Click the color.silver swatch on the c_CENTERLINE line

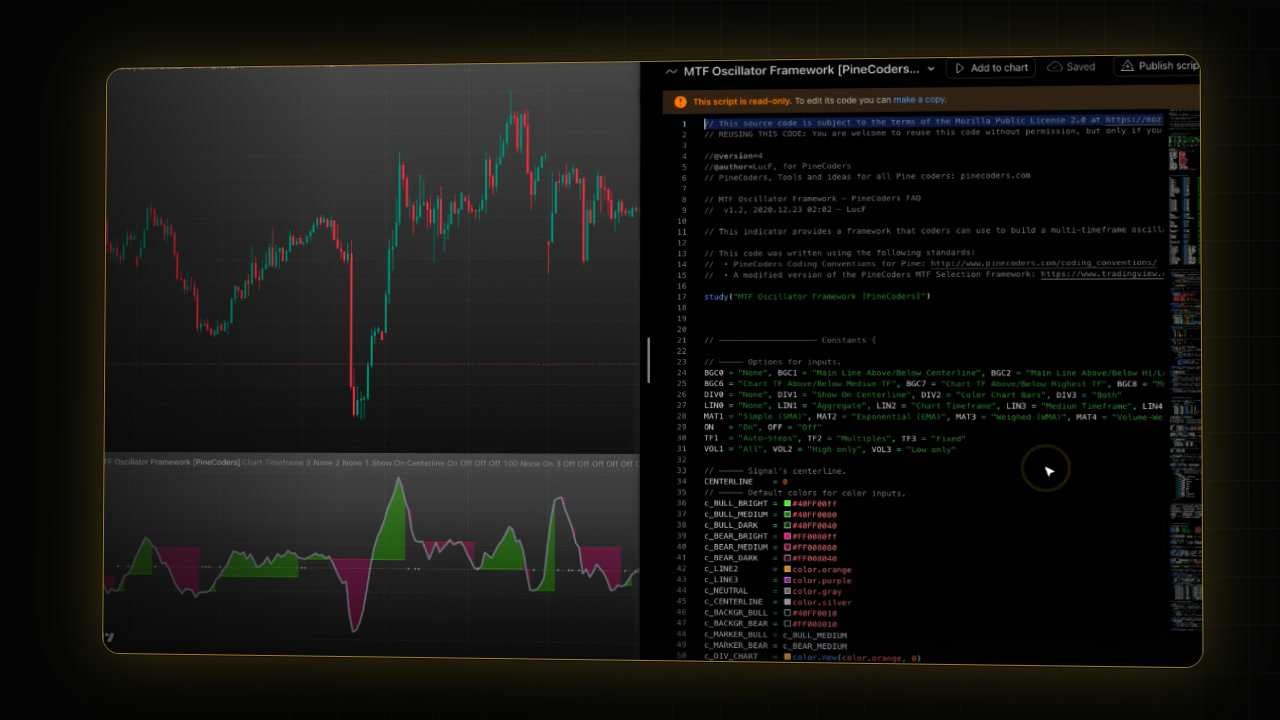click(788, 602)
